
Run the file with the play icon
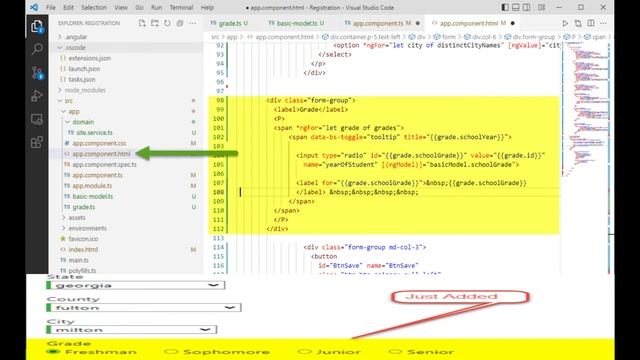[565, 23]
